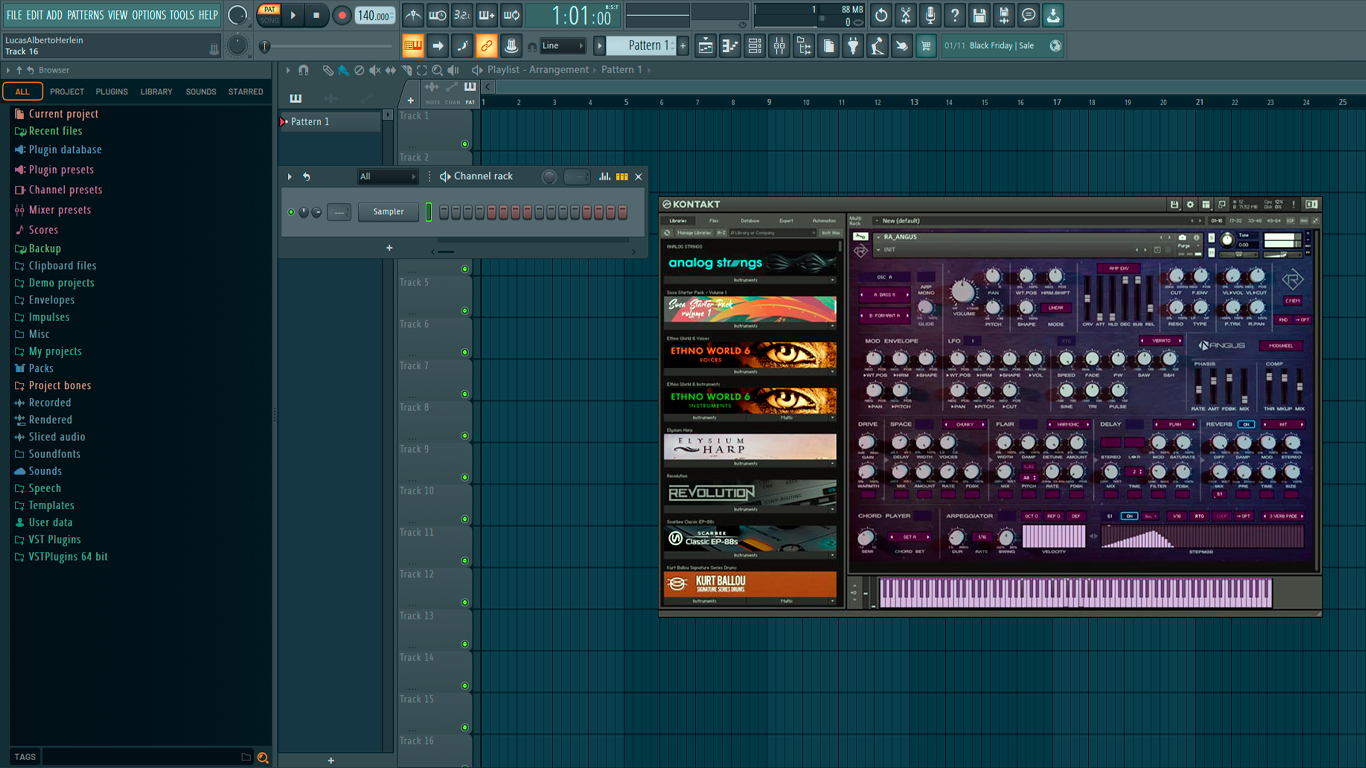Toggle the countdown before recording icon
This screenshot has height=768, width=1366.
coord(462,16)
